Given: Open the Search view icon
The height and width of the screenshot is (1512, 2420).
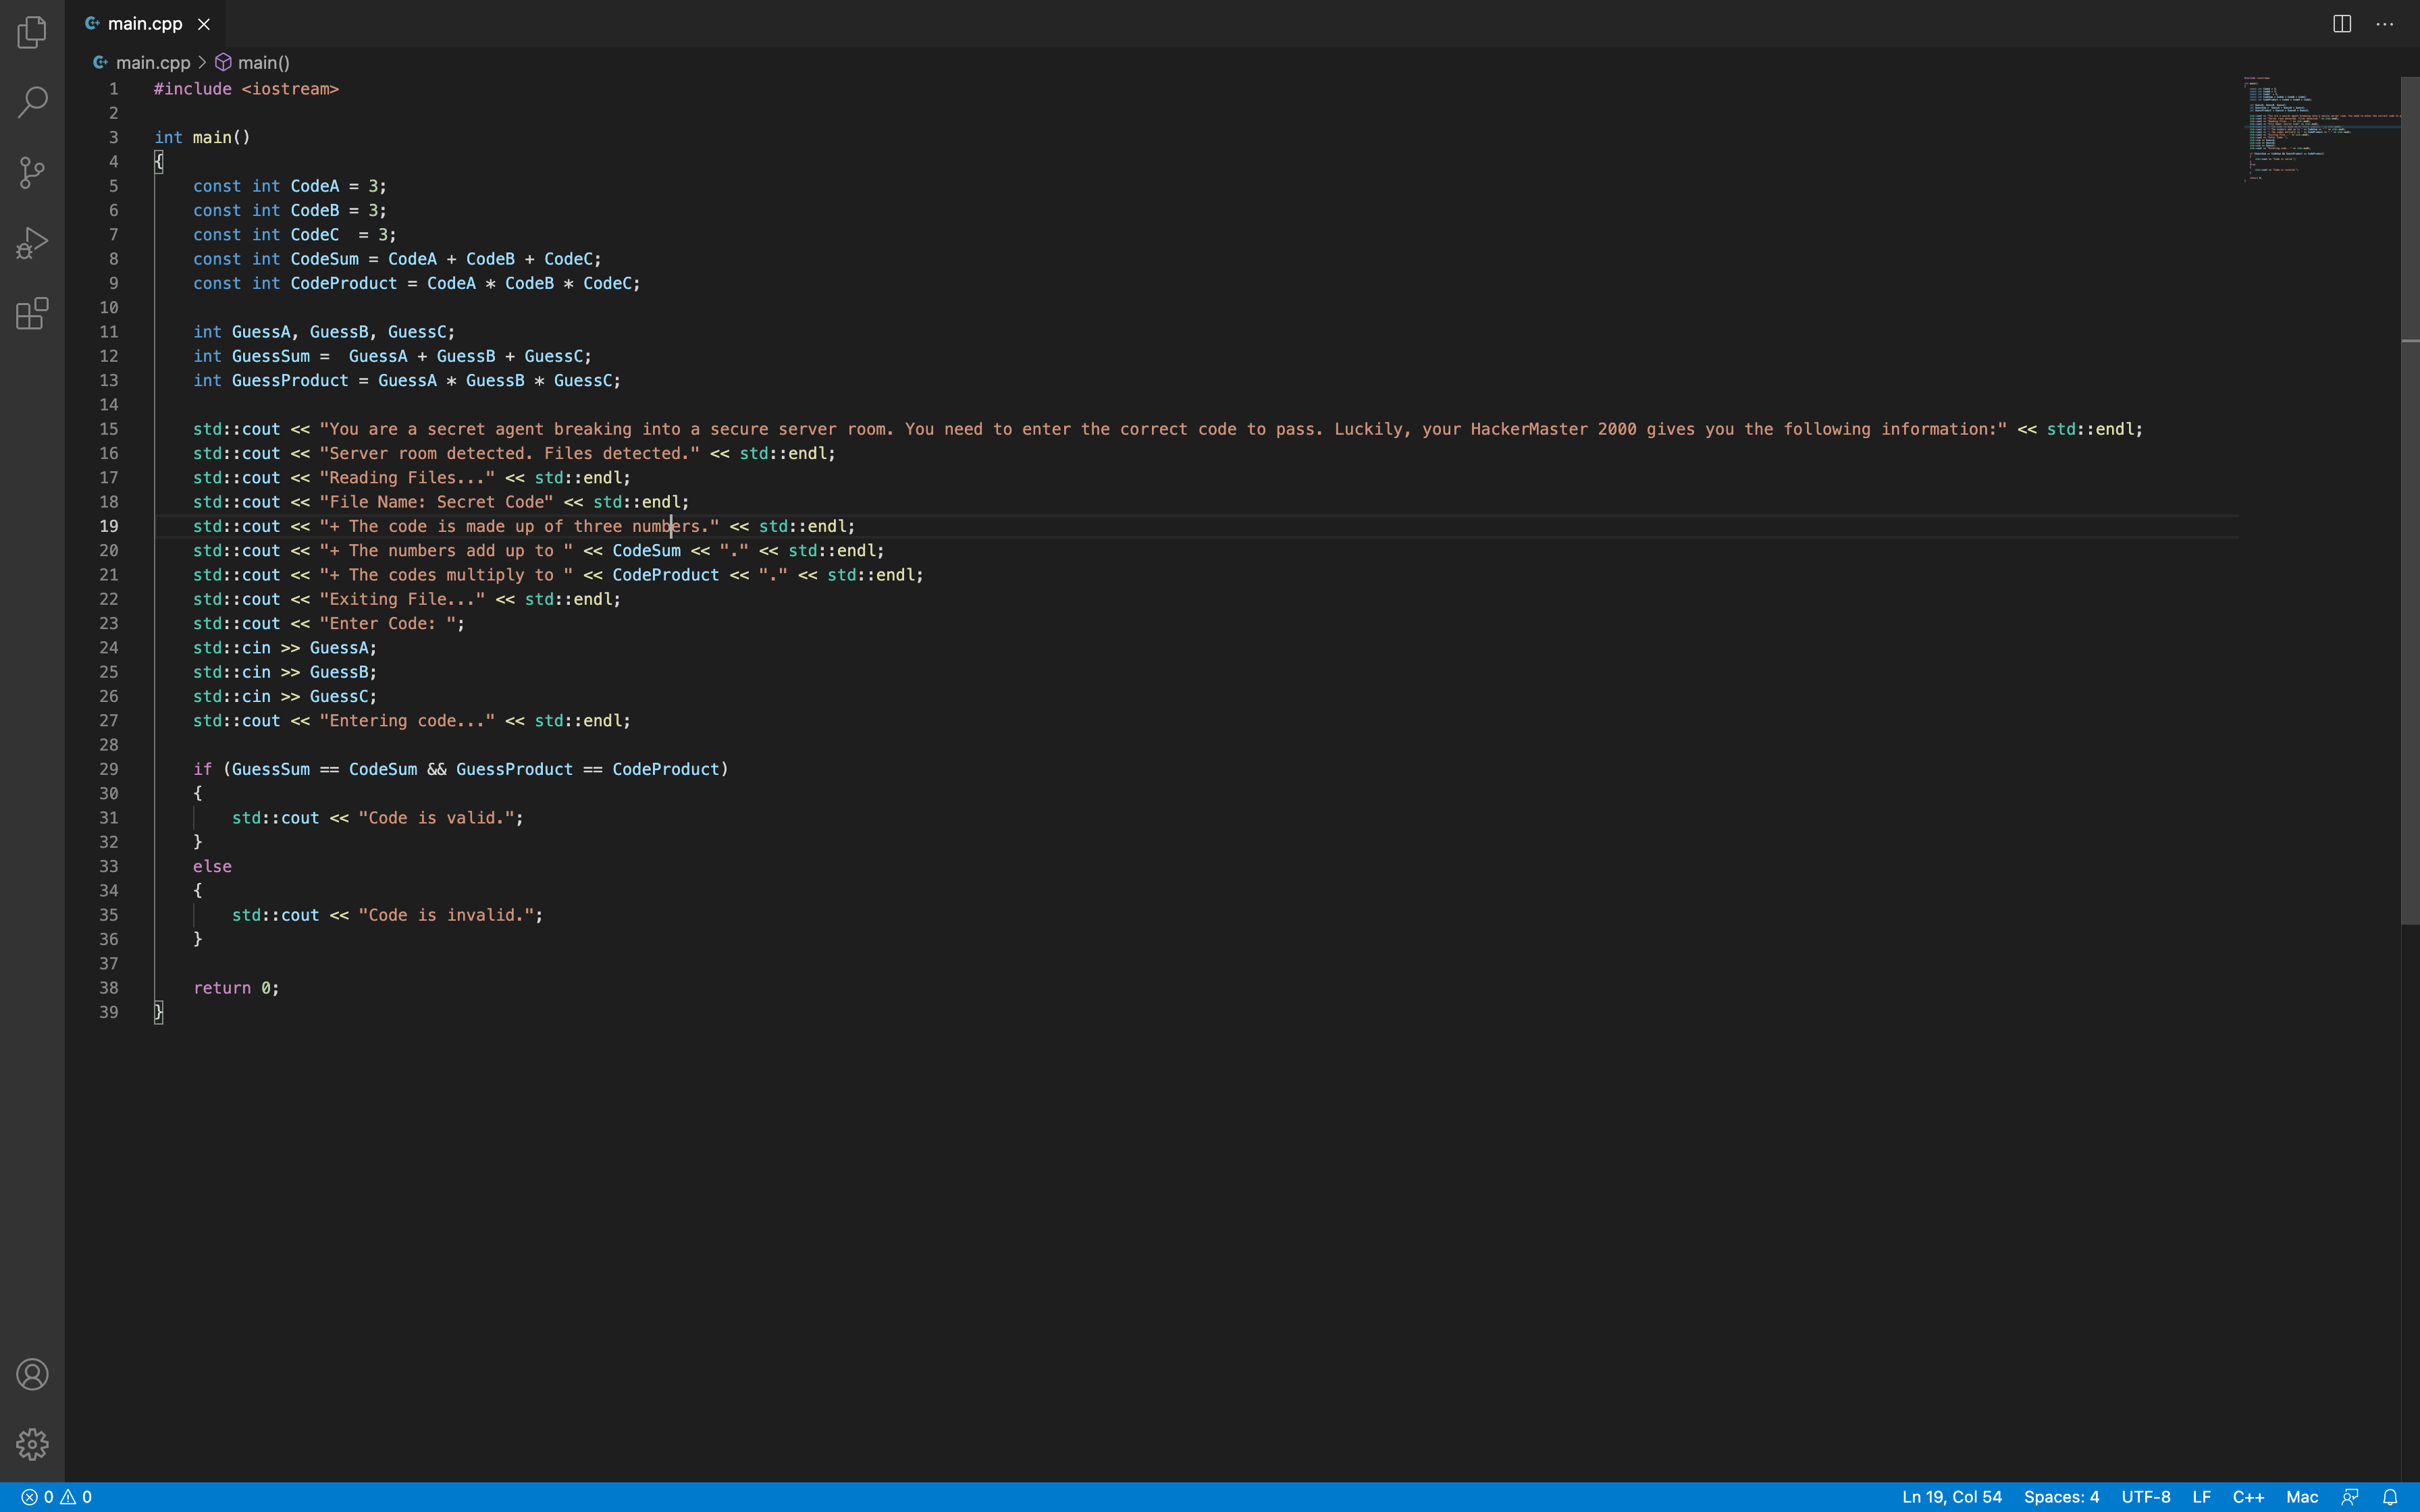Looking at the screenshot, I should pyautogui.click(x=32, y=102).
